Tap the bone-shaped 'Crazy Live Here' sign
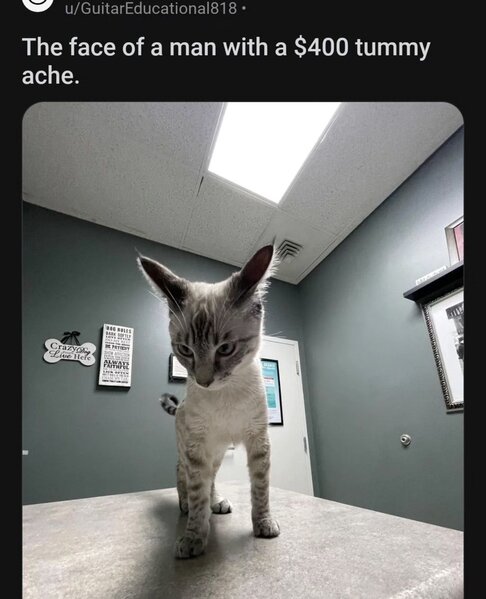This screenshot has width=486, height=599. pyautogui.click(x=70, y=351)
